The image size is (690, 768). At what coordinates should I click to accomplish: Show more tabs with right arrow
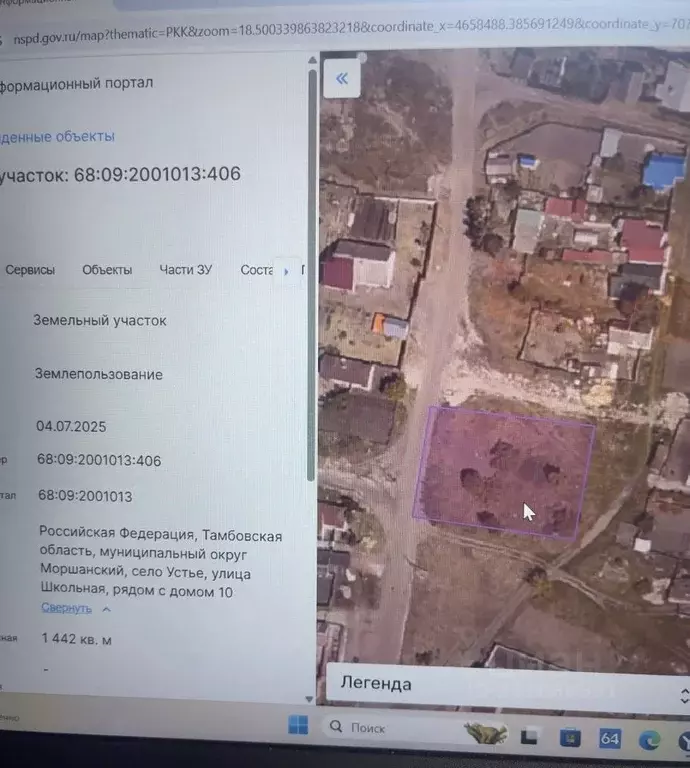click(286, 271)
